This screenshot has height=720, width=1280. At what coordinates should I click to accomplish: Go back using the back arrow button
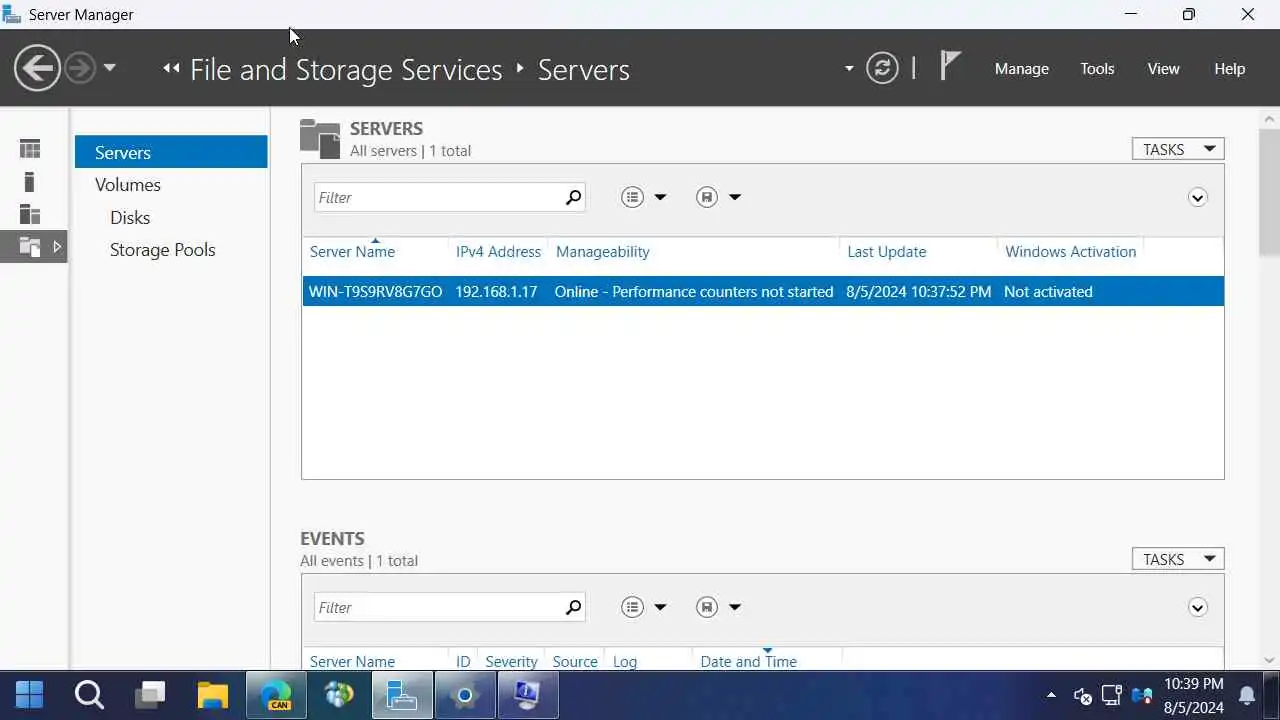pos(37,68)
